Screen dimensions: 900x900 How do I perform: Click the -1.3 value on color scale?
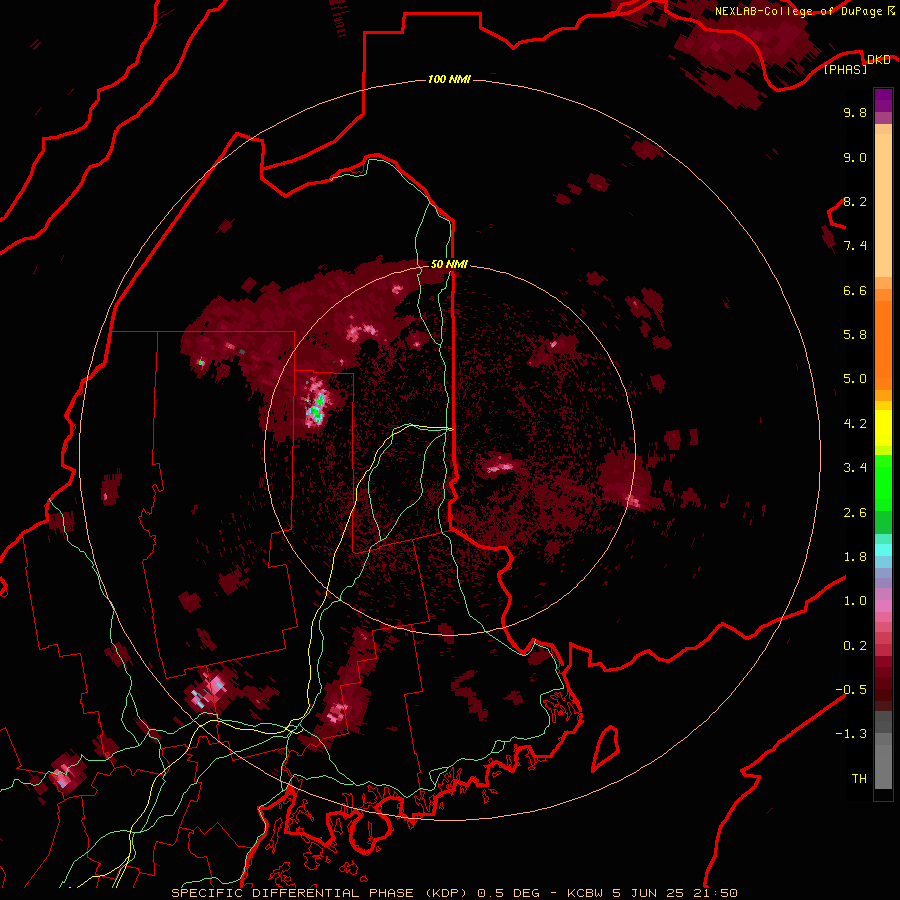tap(851, 734)
